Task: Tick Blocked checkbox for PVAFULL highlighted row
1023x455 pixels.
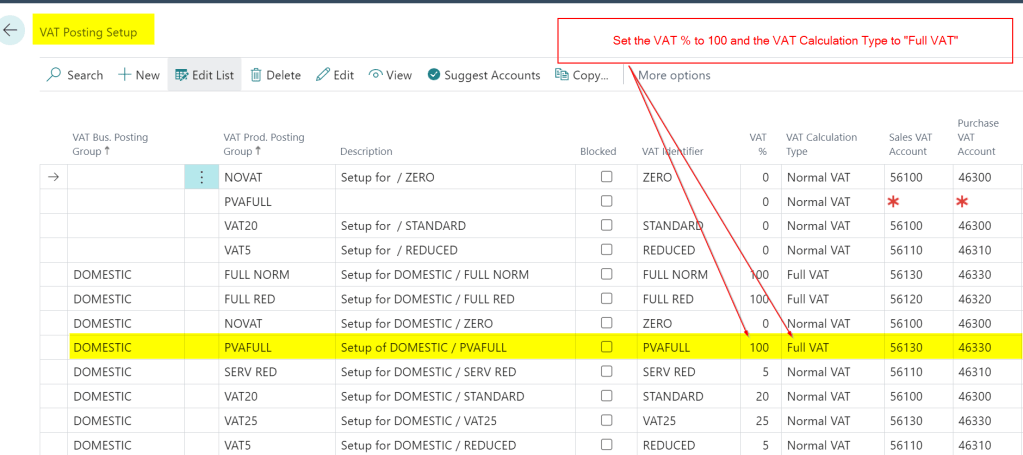Action: click(606, 347)
